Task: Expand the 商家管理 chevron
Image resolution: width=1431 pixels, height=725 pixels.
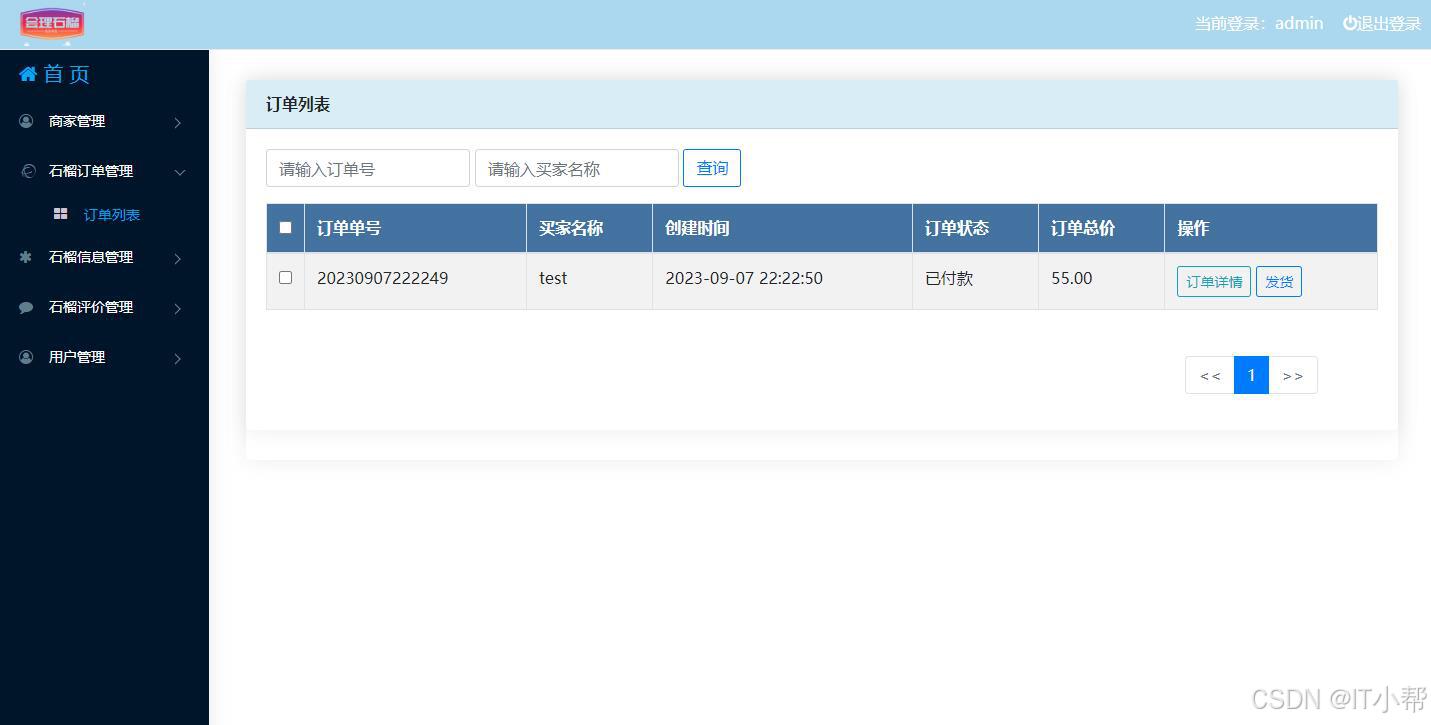Action: [178, 122]
